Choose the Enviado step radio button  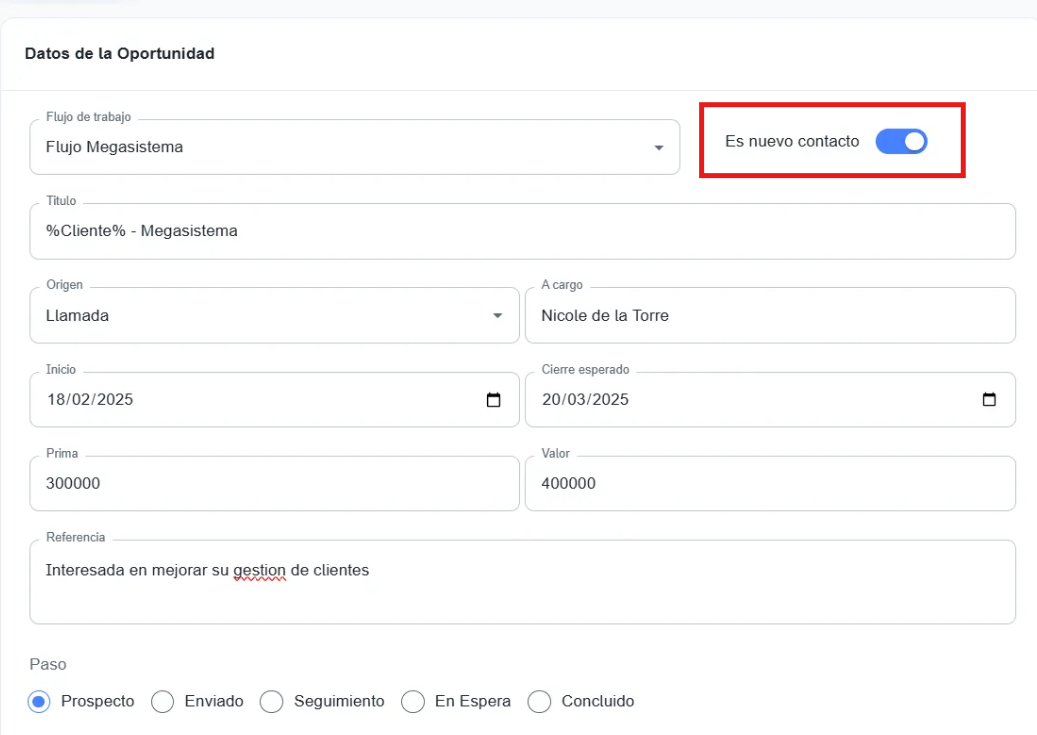pos(163,702)
